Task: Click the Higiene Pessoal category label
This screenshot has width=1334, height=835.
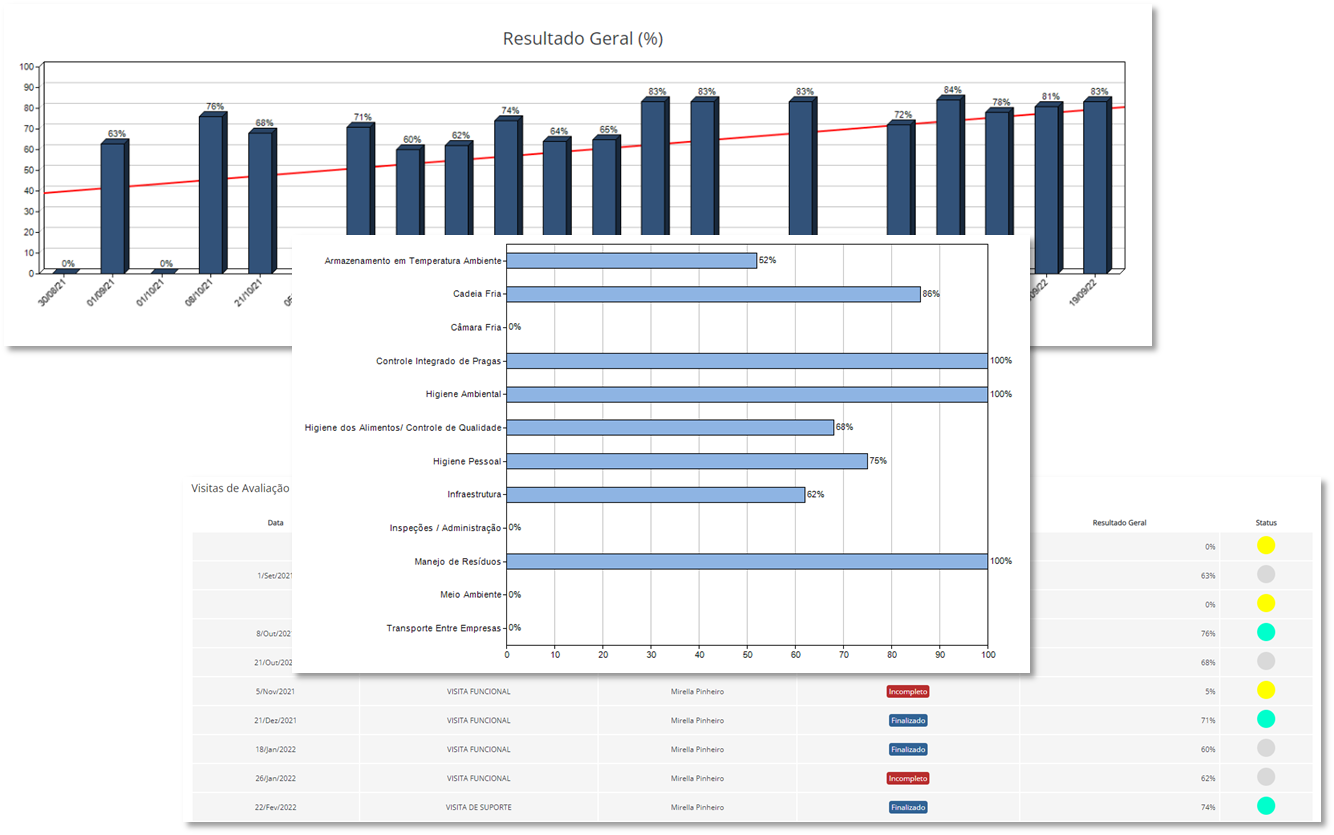Action: tap(467, 461)
